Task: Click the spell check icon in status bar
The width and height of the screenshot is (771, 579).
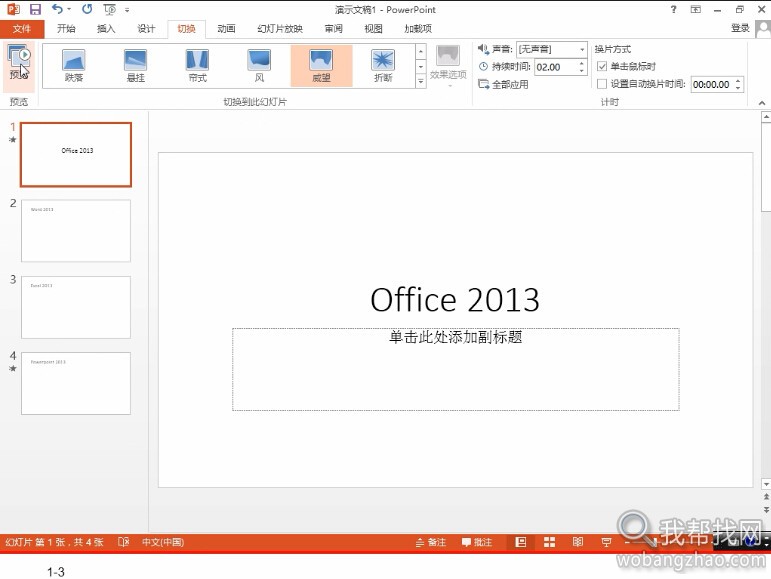Action: (x=123, y=542)
